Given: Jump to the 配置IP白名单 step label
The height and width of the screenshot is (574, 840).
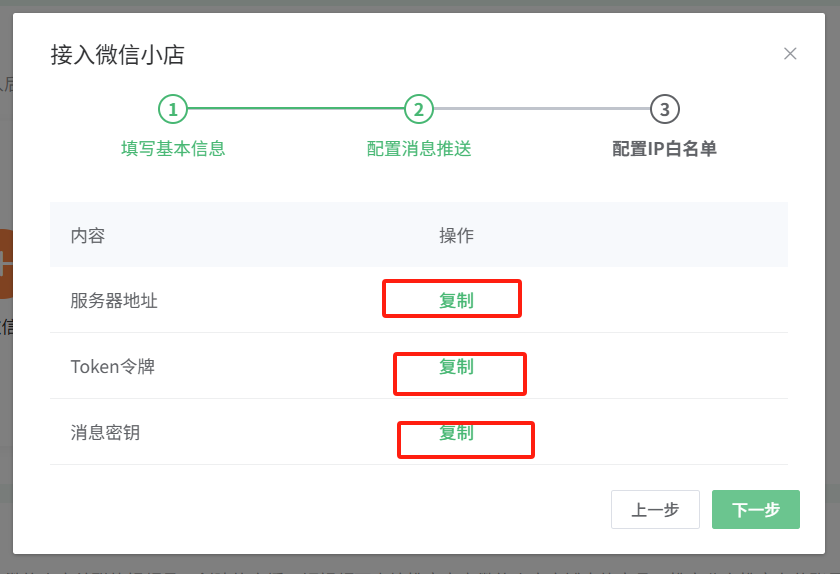Looking at the screenshot, I should tap(665, 149).
